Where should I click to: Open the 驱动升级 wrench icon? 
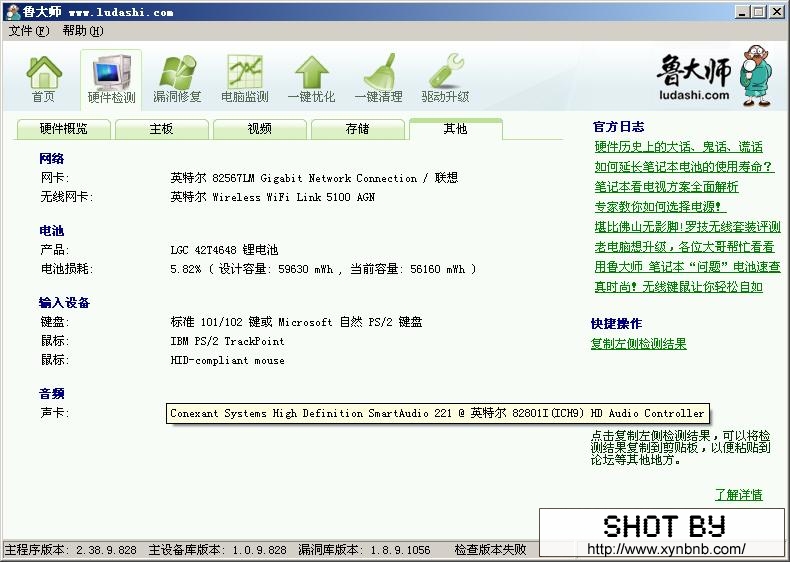445,79
